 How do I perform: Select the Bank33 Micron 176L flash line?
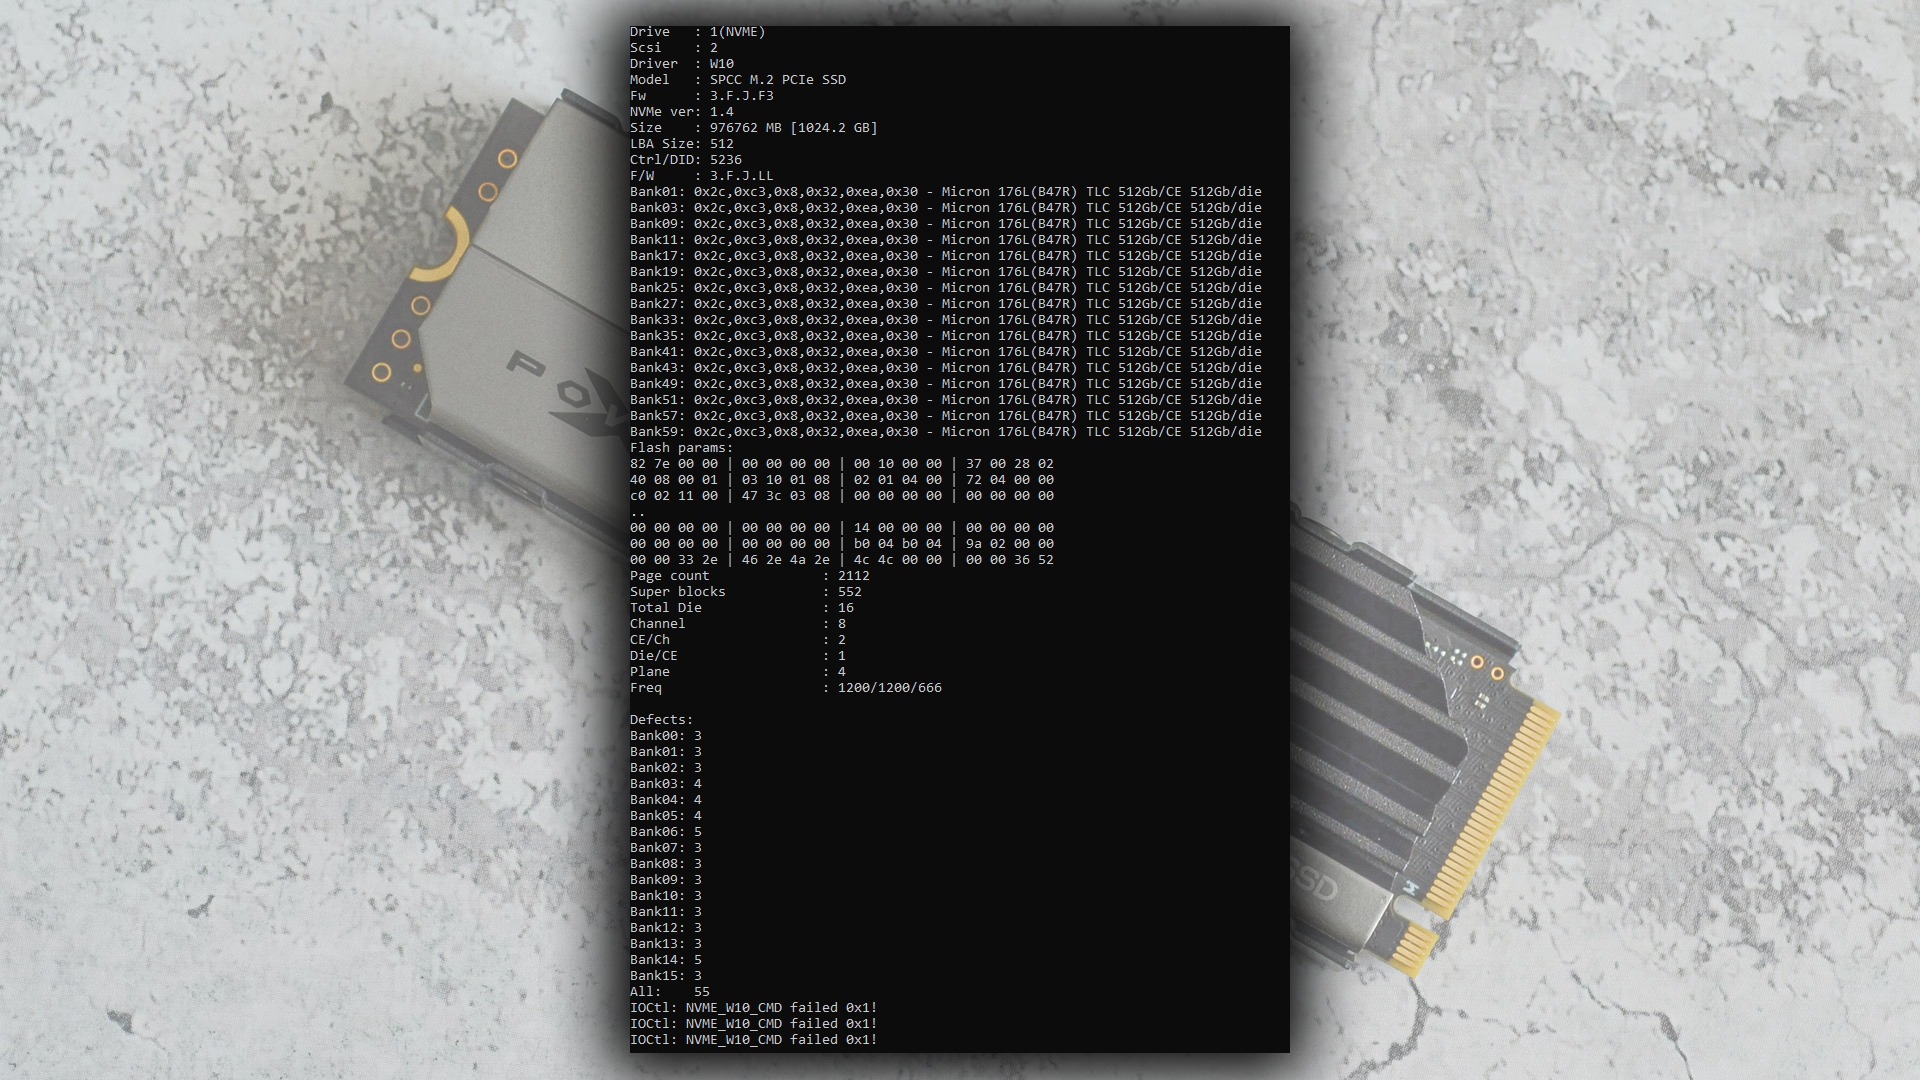[x=946, y=320]
